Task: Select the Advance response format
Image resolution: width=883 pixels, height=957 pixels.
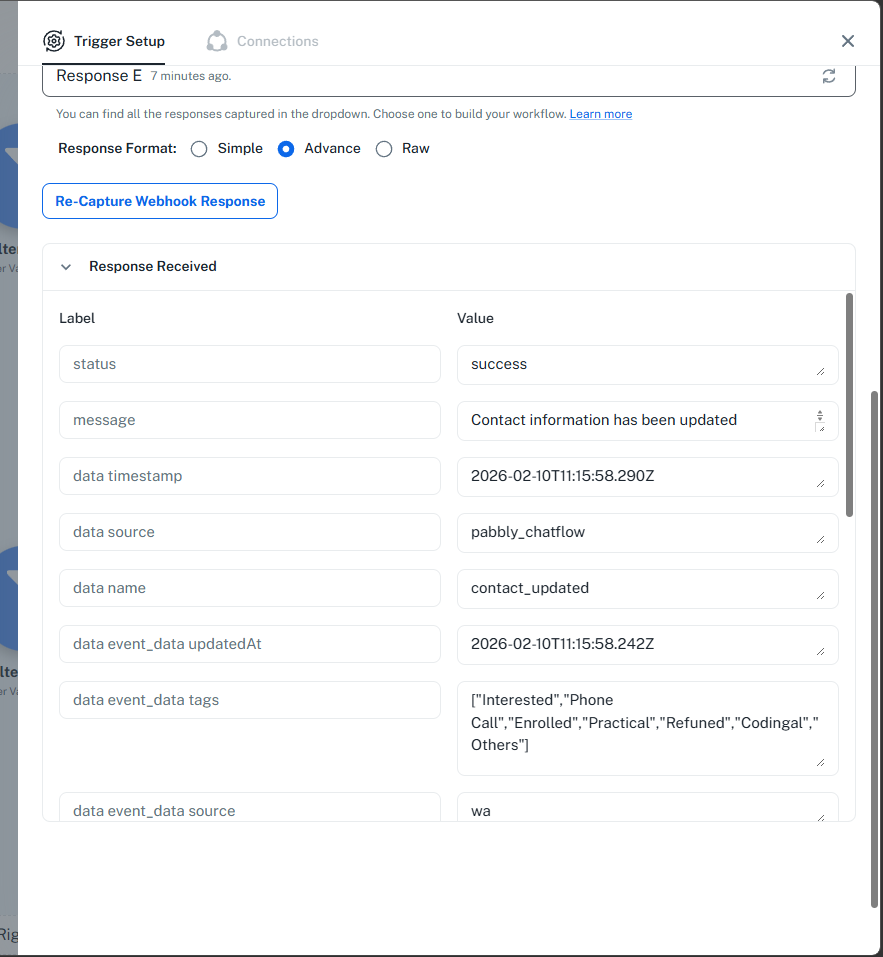Action: click(x=286, y=149)
